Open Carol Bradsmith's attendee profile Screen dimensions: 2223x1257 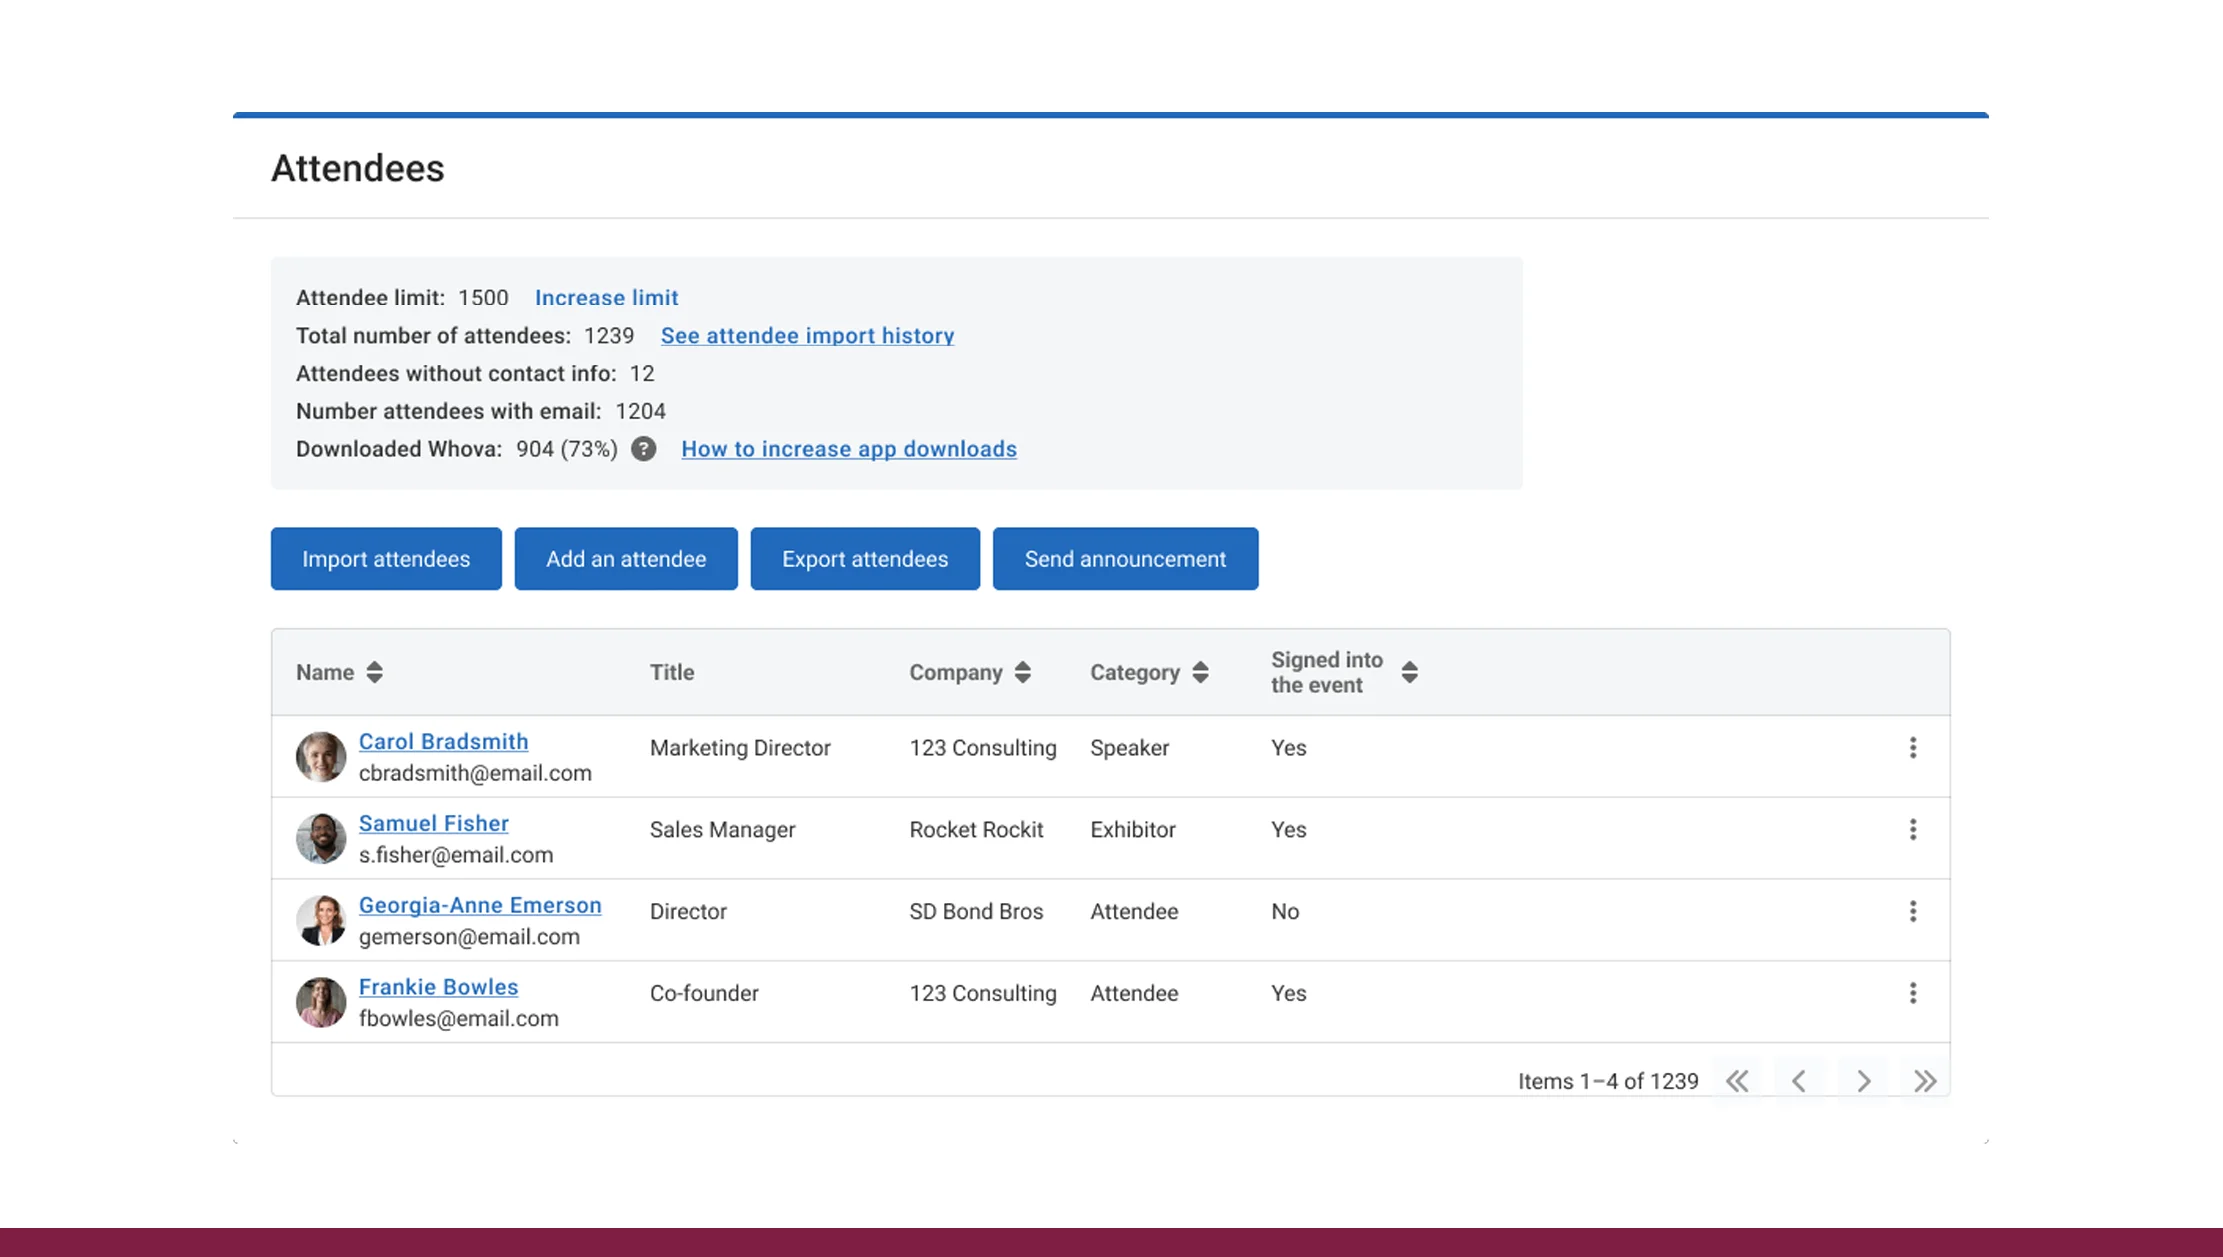[x=443, y=741]
